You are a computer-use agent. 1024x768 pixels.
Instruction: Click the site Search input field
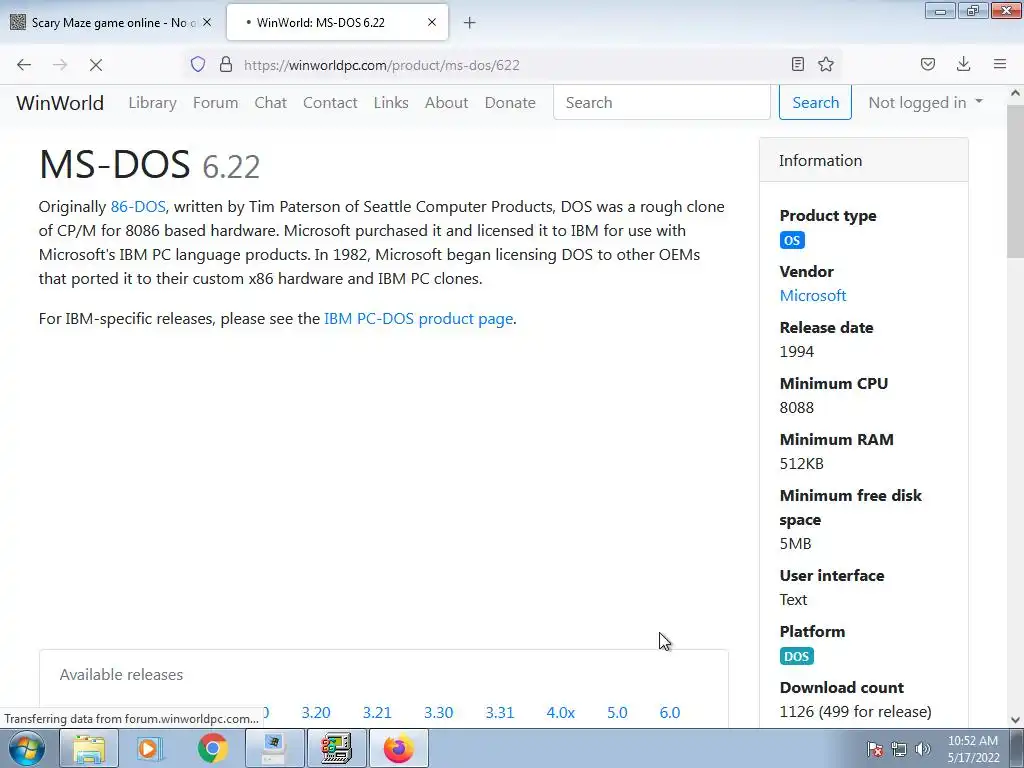662,103
